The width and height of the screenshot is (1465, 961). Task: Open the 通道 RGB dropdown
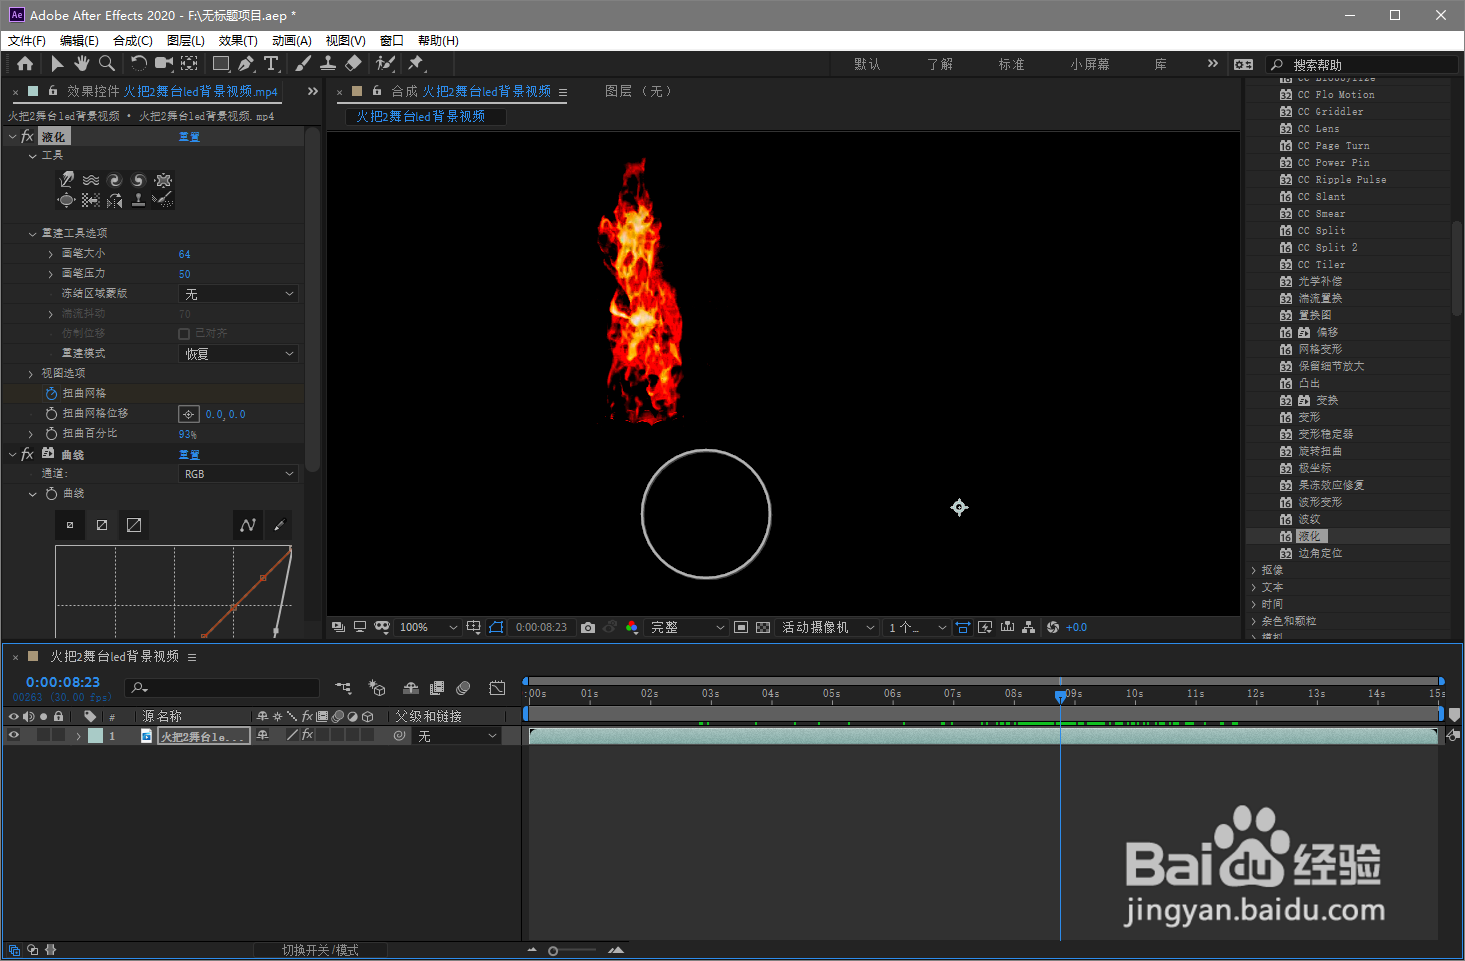pos(238,474)
